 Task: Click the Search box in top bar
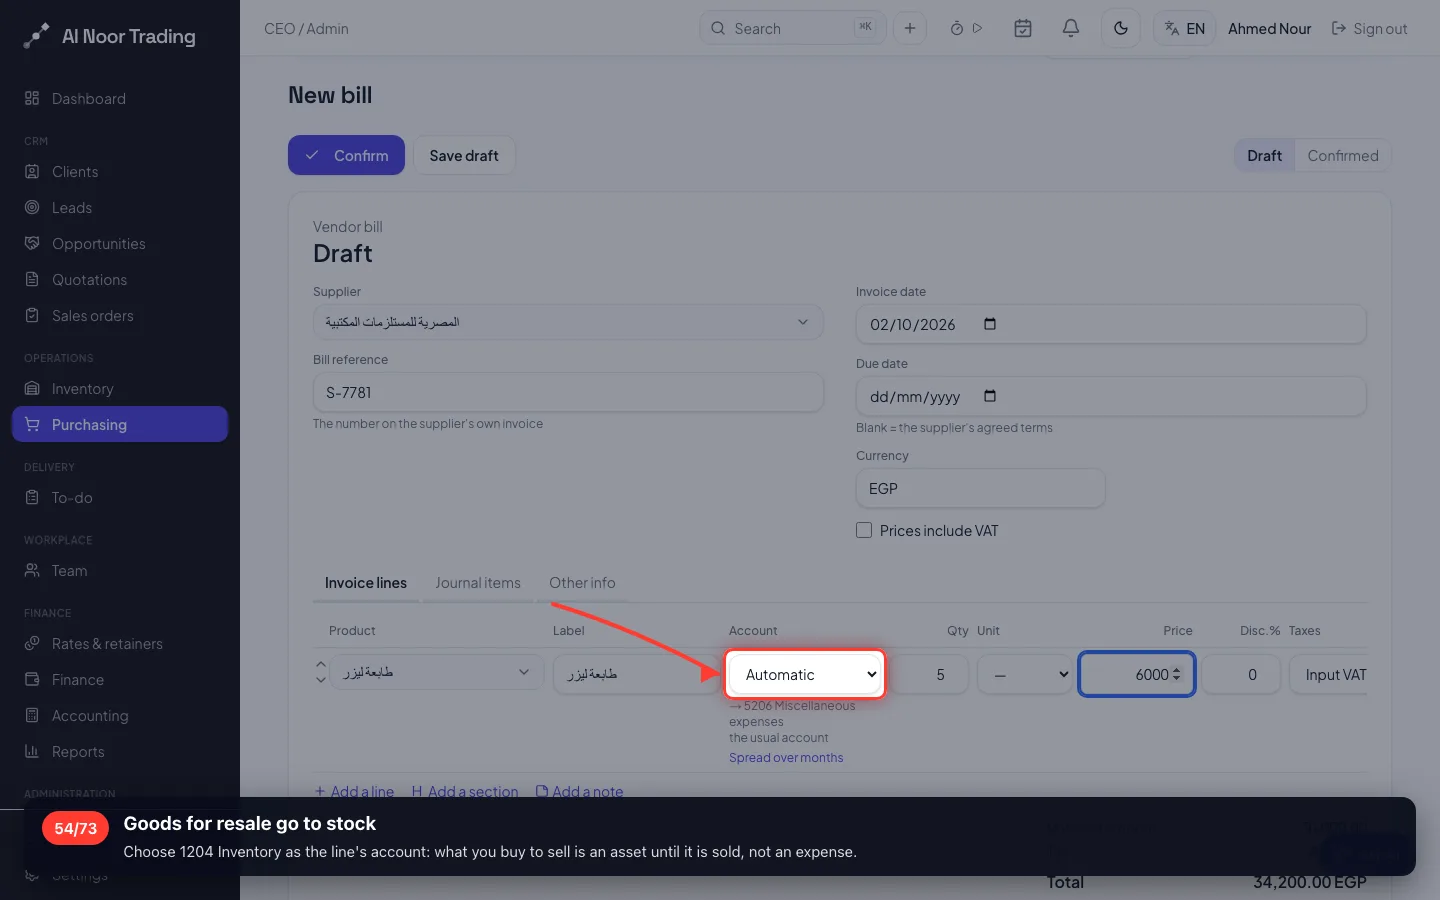coord(793,28)
